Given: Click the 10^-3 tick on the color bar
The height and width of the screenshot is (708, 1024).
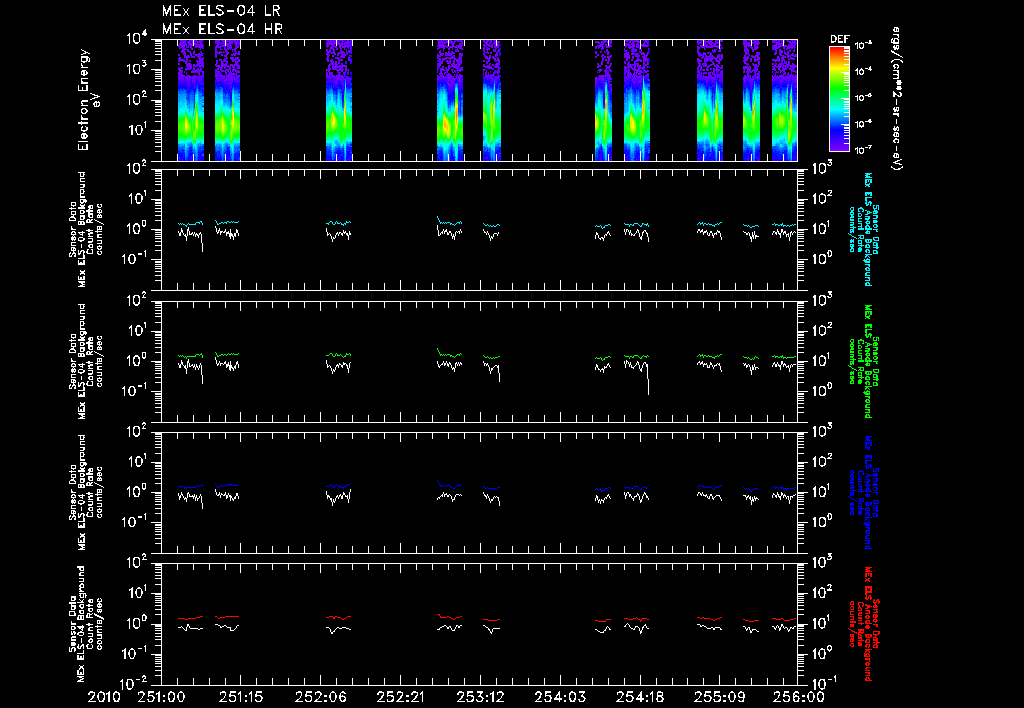Looking at the screenshot, I should click(864, 45).
